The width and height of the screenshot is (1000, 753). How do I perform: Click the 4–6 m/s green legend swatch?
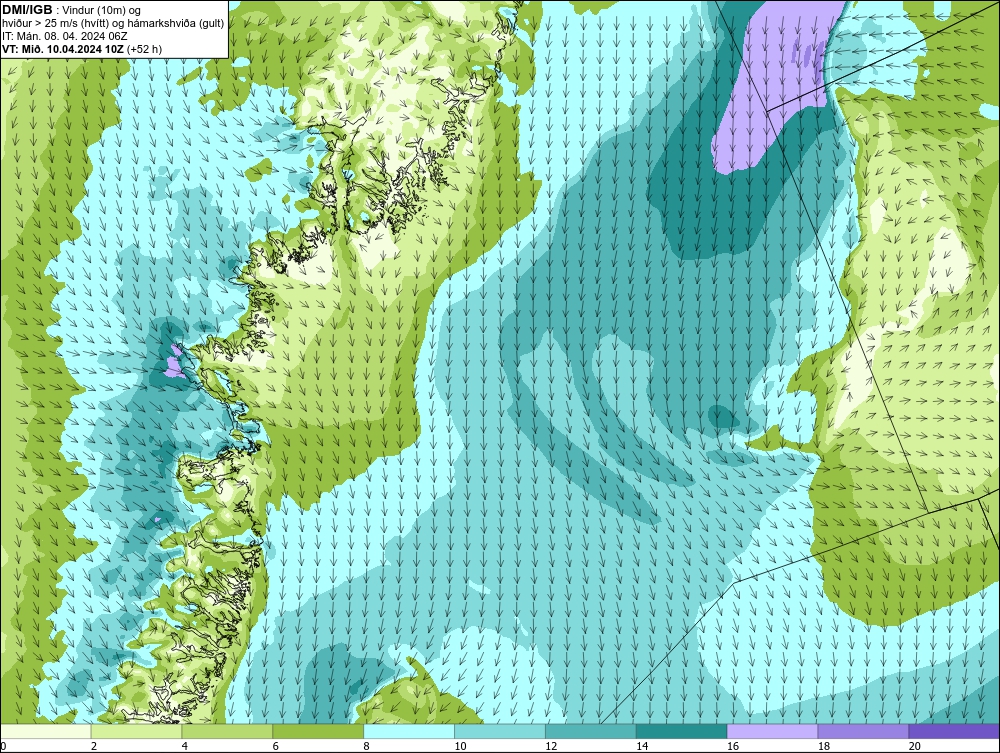[x=227, y=731]
